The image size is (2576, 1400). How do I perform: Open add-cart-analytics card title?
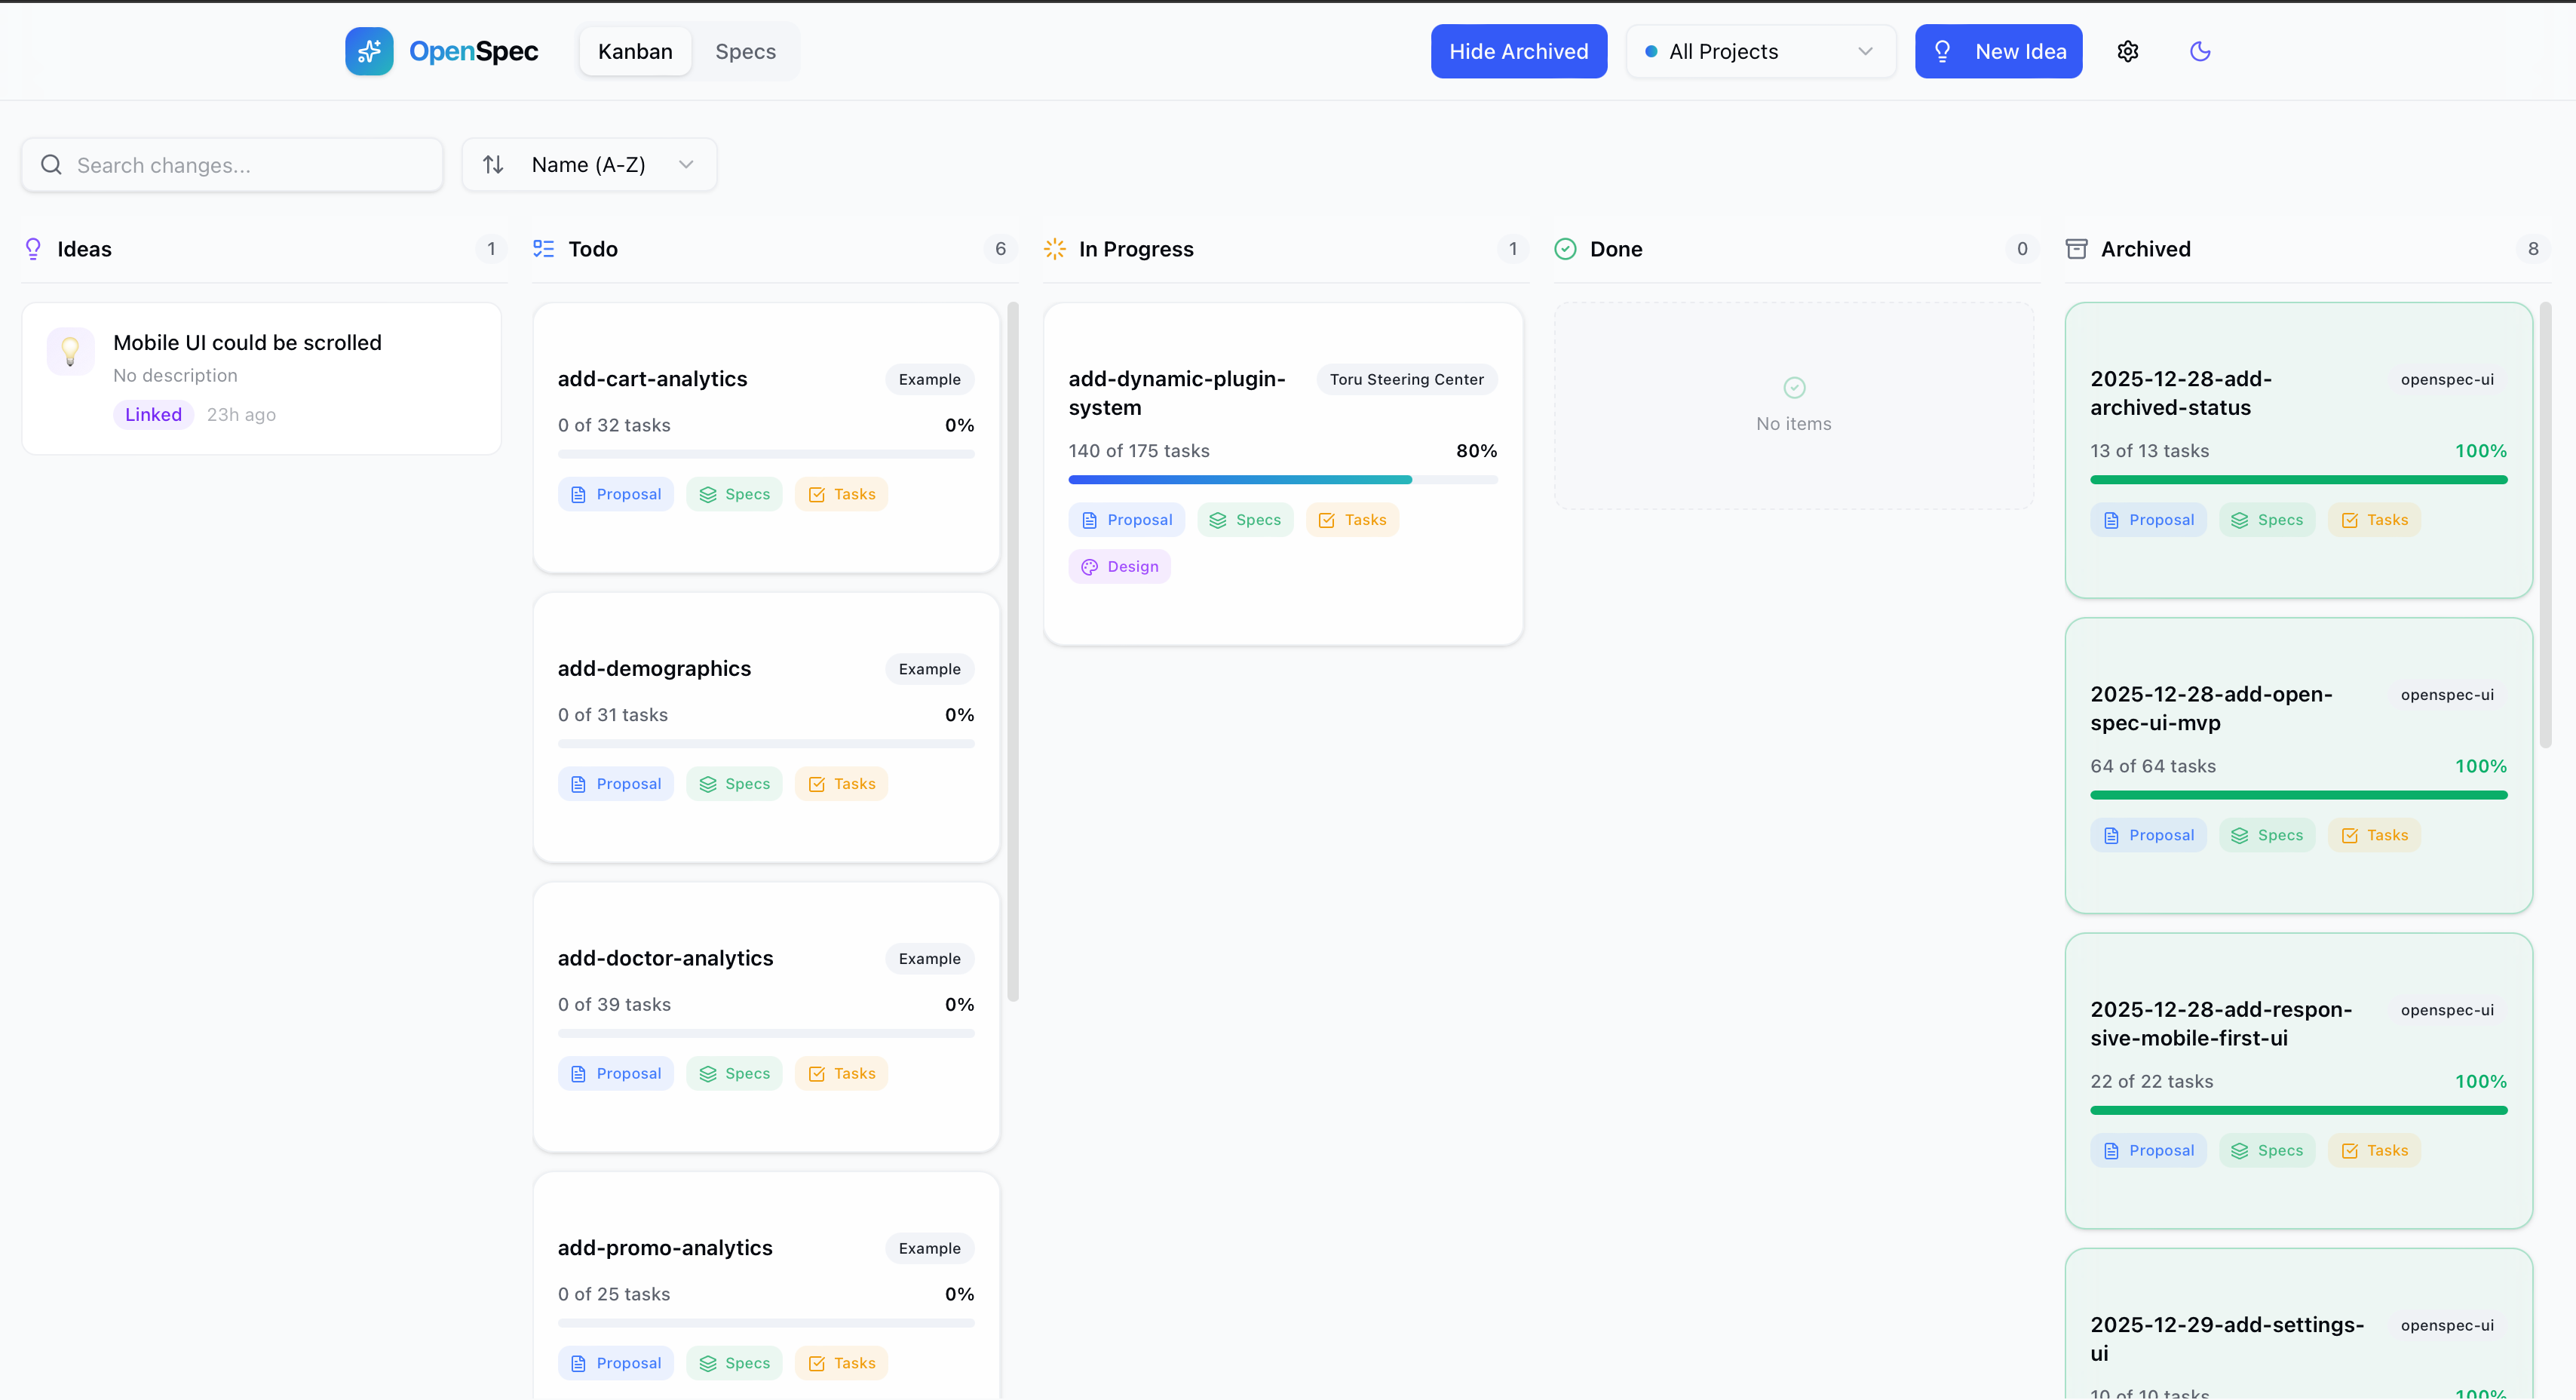tap(652, 379)
